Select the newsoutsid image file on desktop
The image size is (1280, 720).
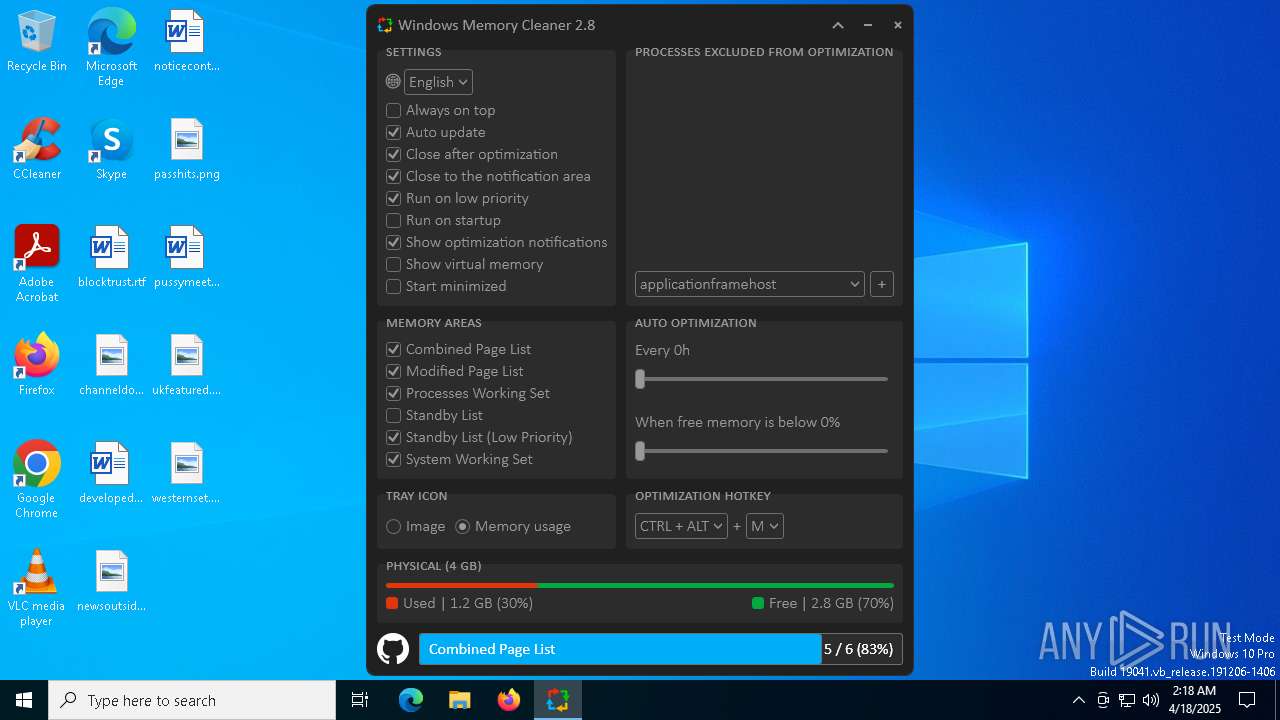[x=111, y=581]
